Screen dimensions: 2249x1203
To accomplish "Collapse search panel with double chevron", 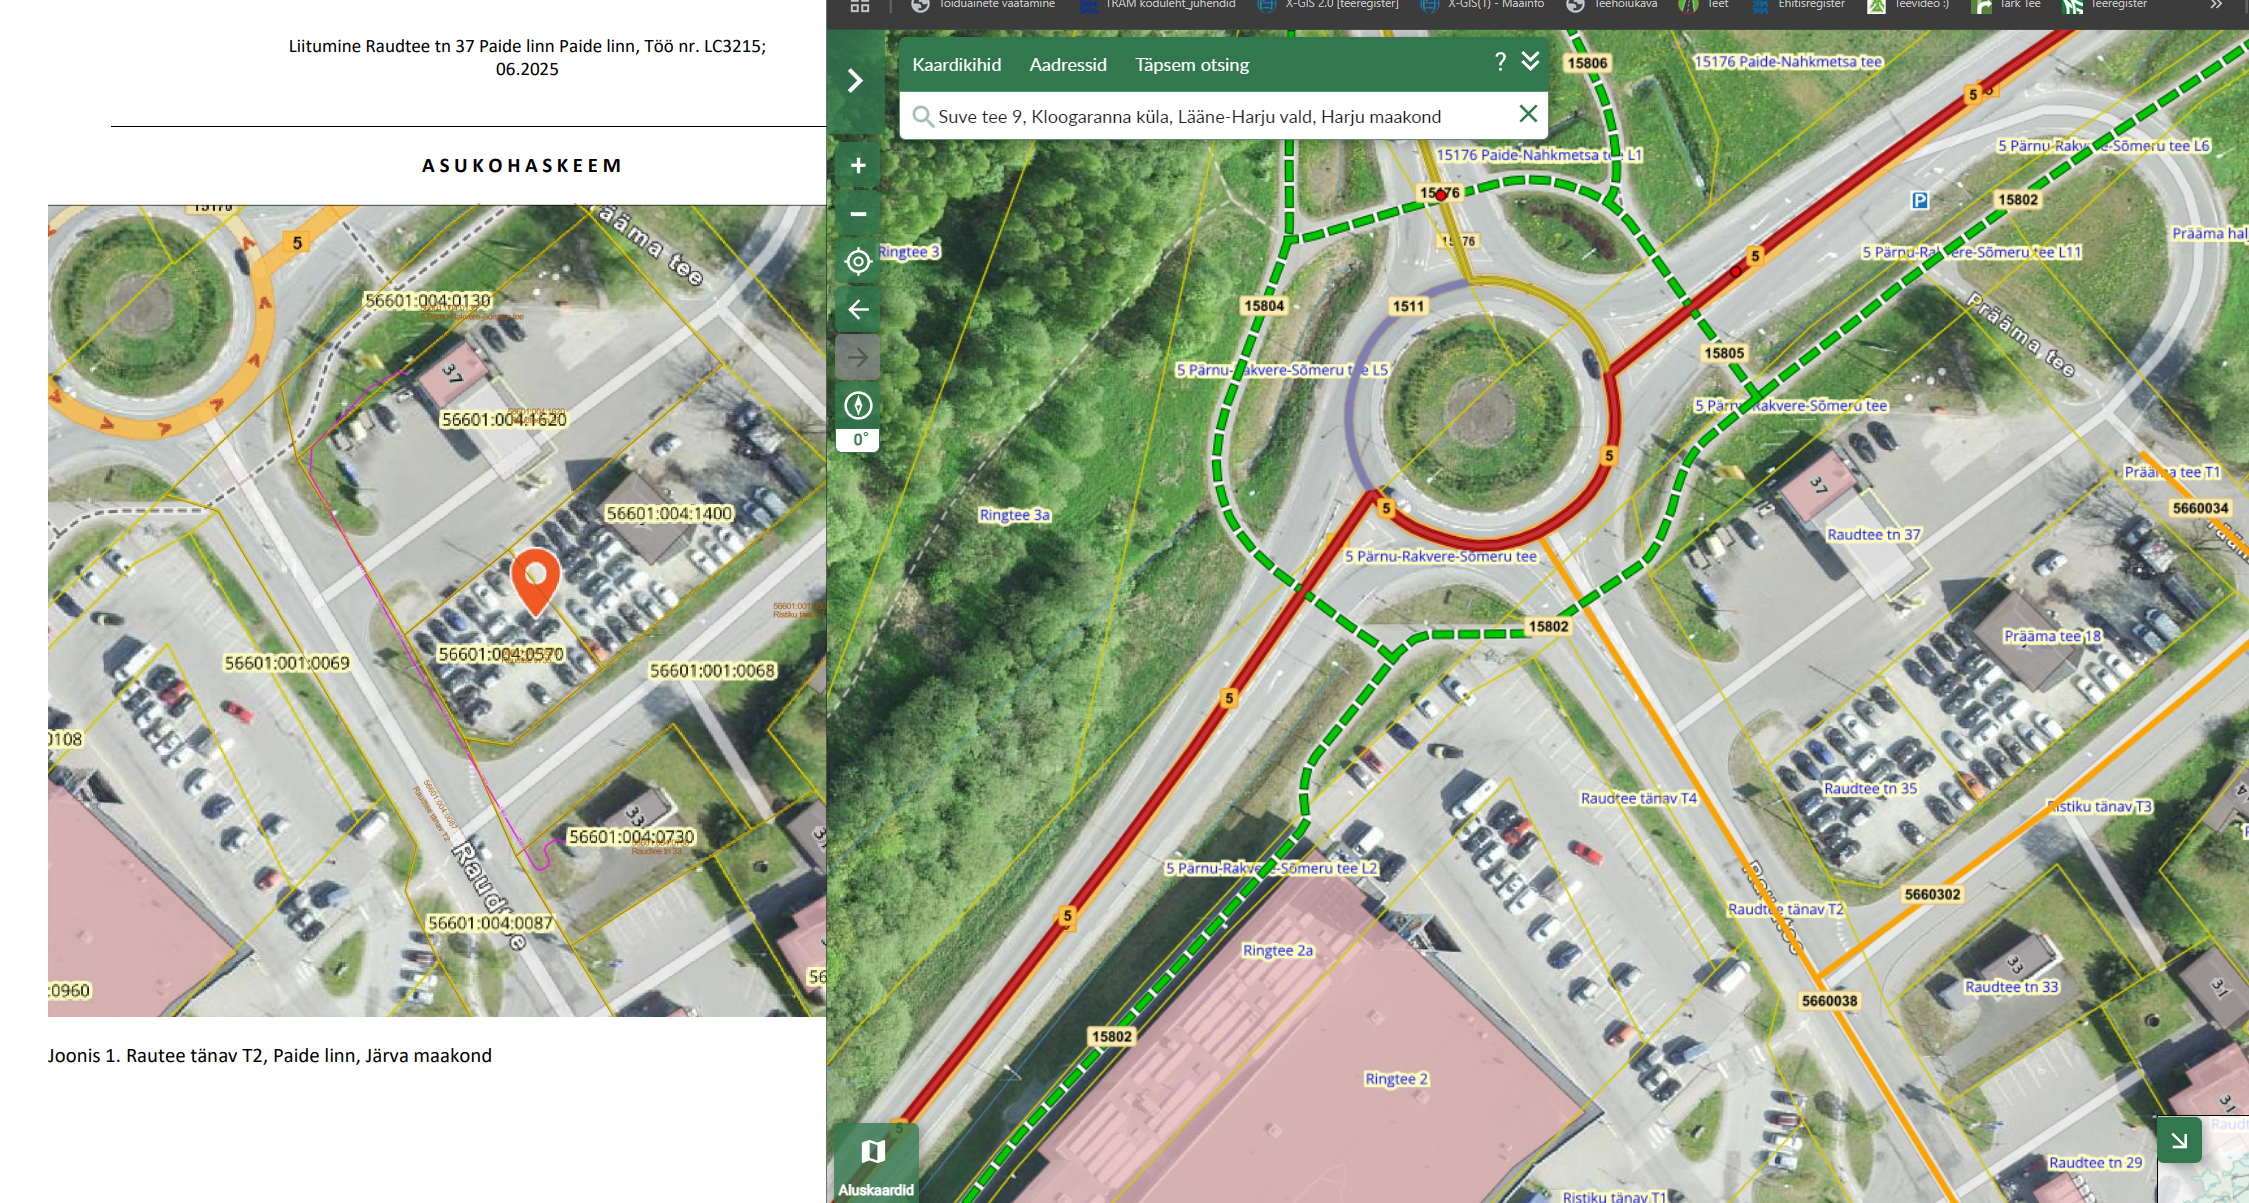I will tap(1530, 62).
